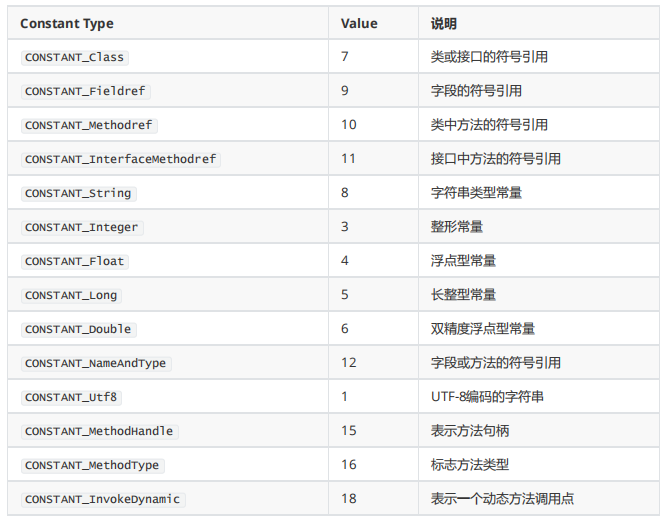This screenshot has height=520, width=665.
Task: Click the value 18 cell
Action: click(347, 499)
